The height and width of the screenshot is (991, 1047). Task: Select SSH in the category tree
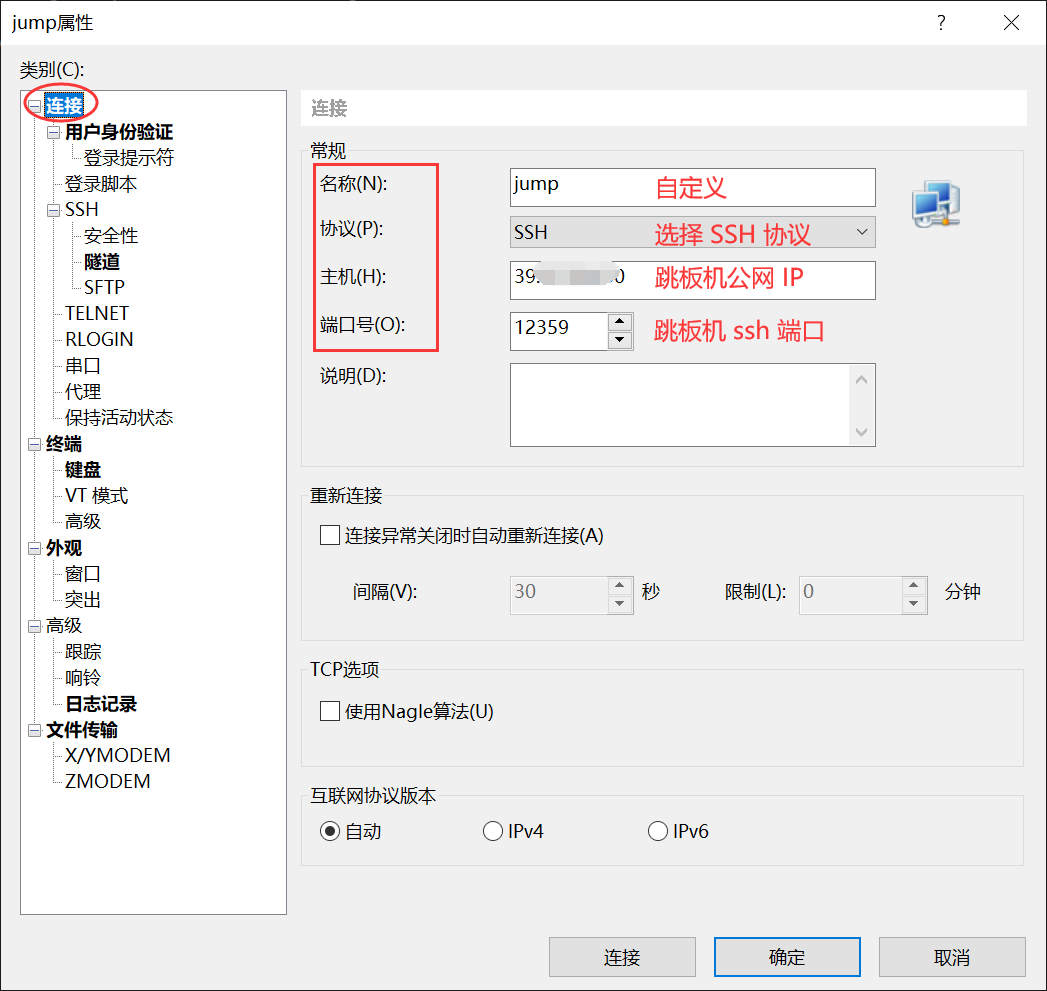pos(81,210)
